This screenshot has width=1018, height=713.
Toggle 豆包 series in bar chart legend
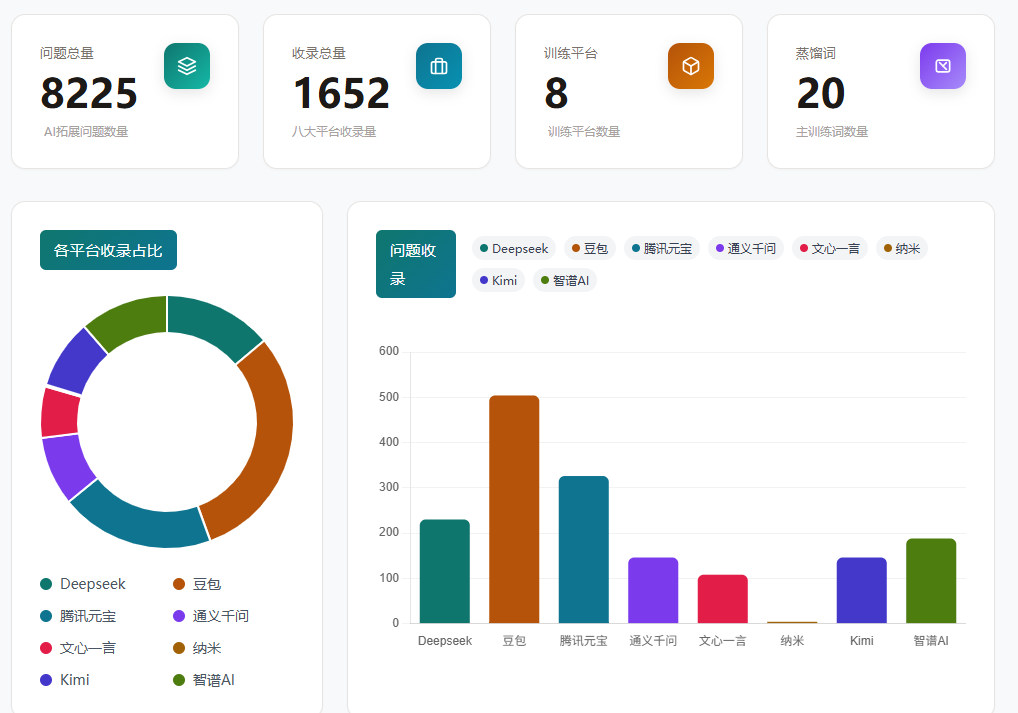point(590,248)
